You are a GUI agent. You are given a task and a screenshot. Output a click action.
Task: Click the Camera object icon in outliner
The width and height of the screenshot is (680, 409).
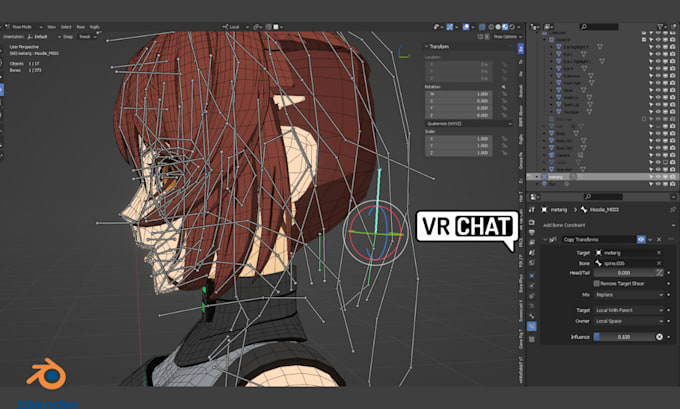pyautogui.click(x=552, y=155)
